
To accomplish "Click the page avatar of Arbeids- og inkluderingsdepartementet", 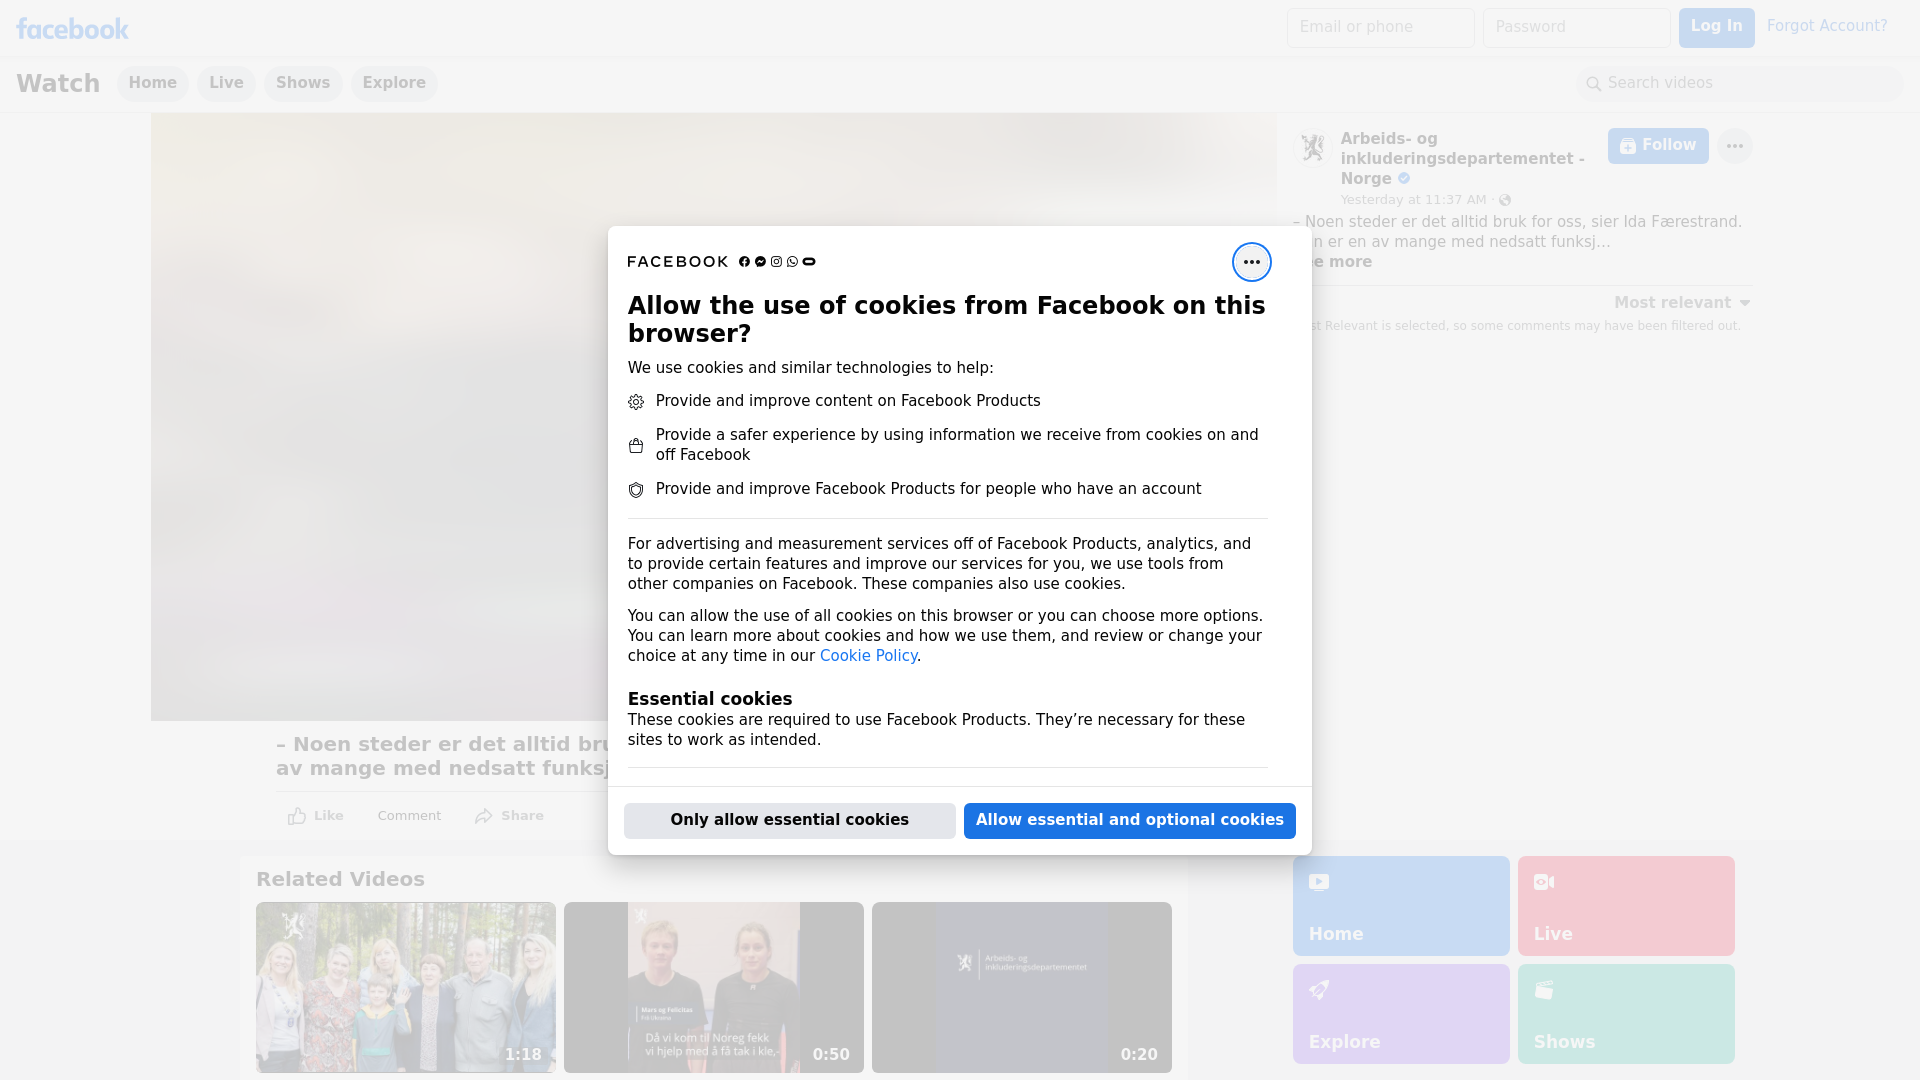I will [x=1312, y=147].
